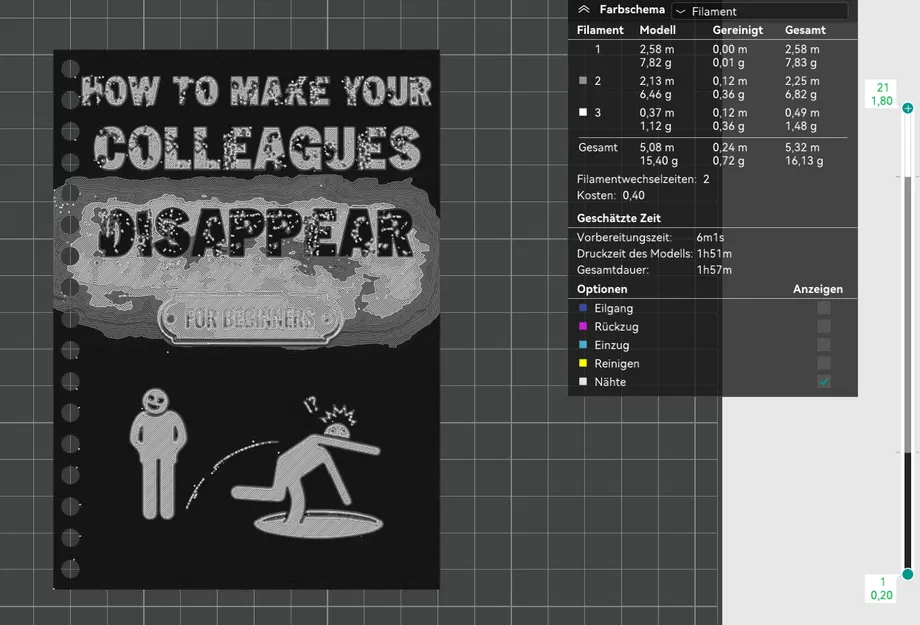
Task: Click the blue Eilgang color swatch
Action: 583,308
